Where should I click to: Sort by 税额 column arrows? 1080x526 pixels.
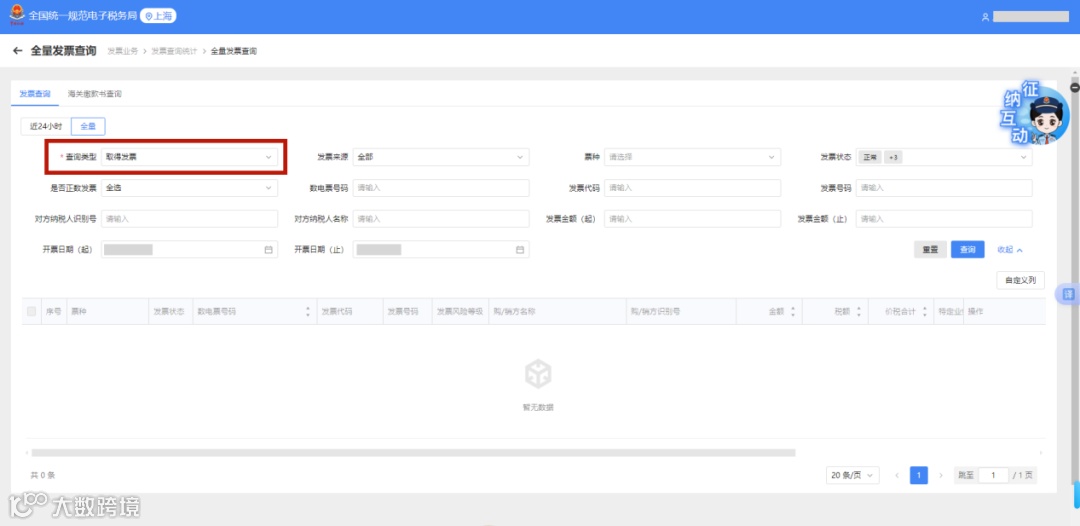click(x=858, y=312)
